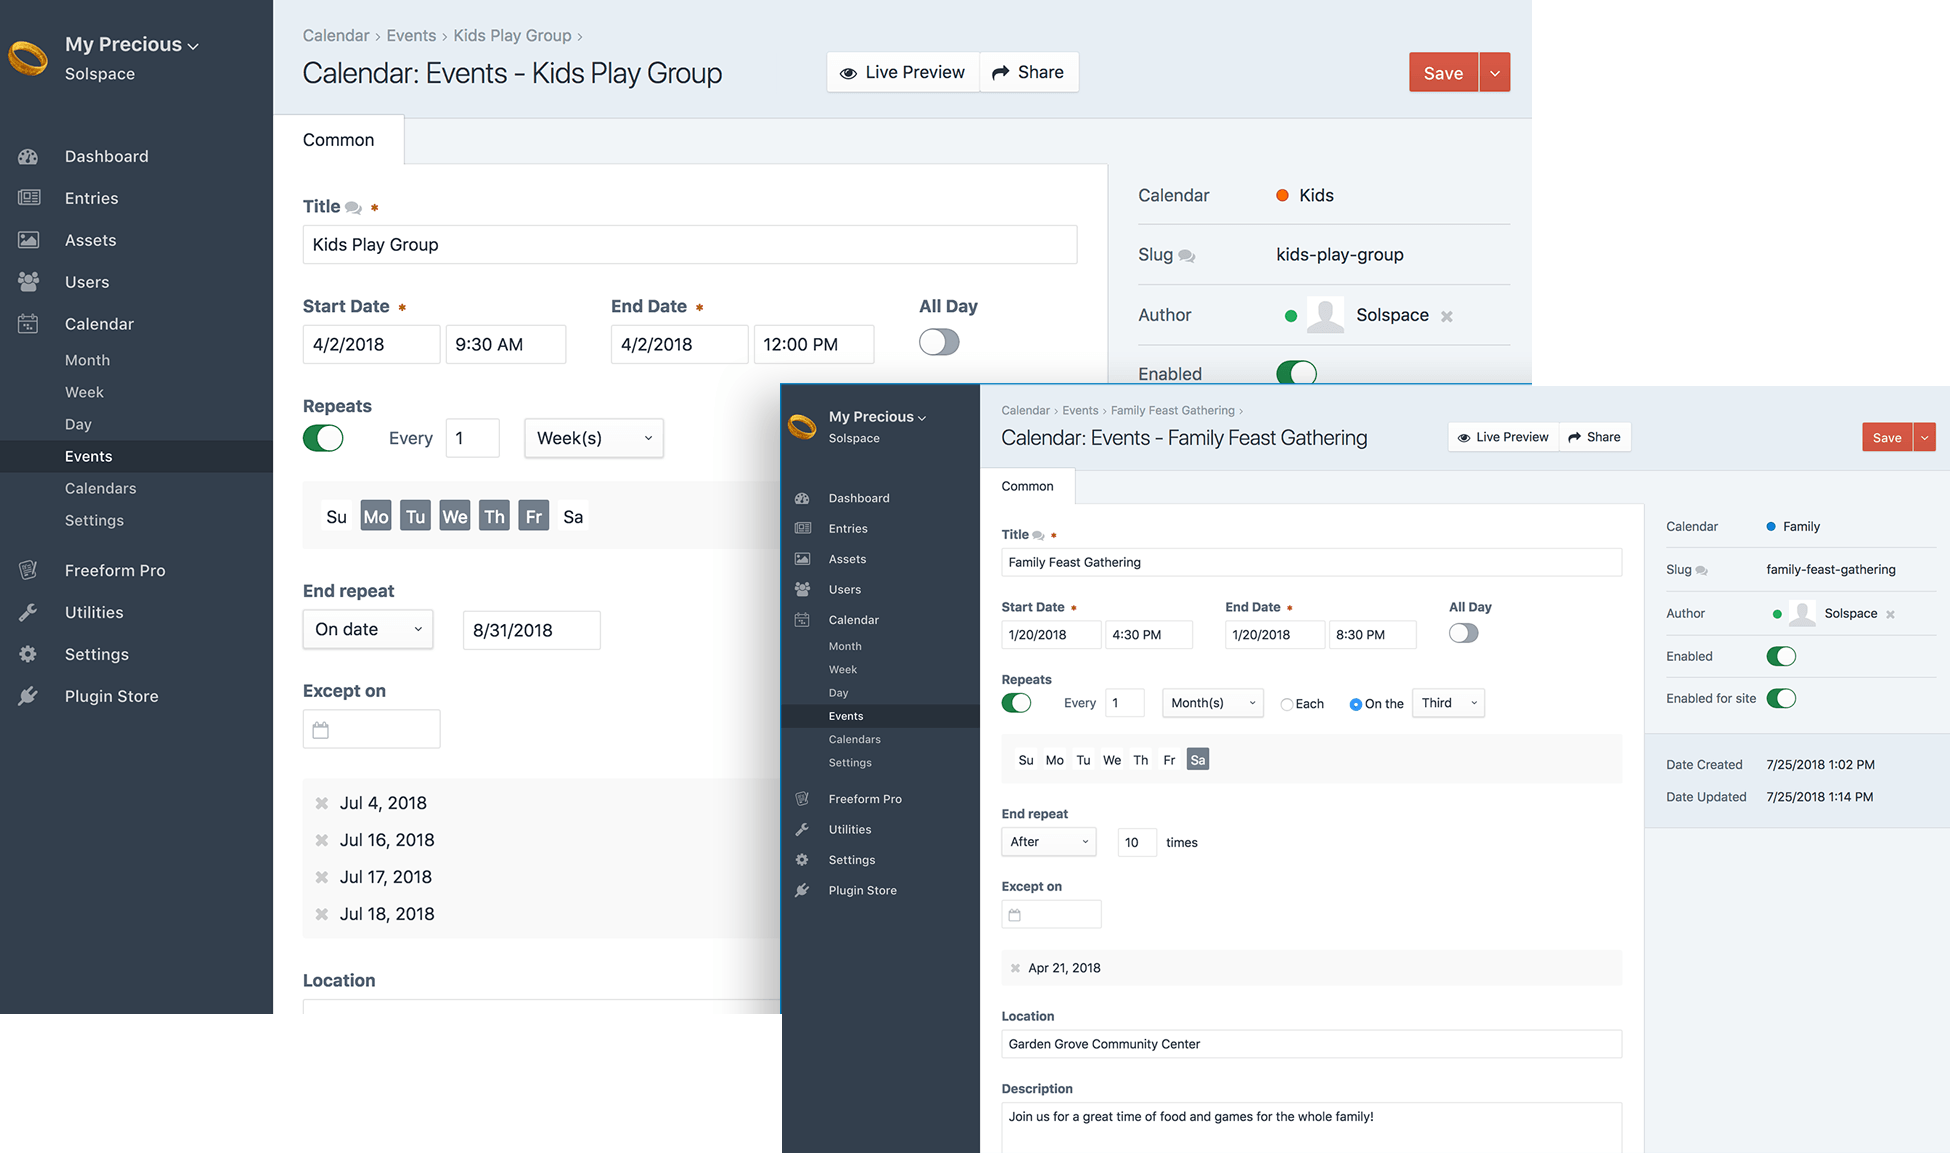
Task: Click Save button in Family Feast Gathering window
Action: pos(1886,437)
